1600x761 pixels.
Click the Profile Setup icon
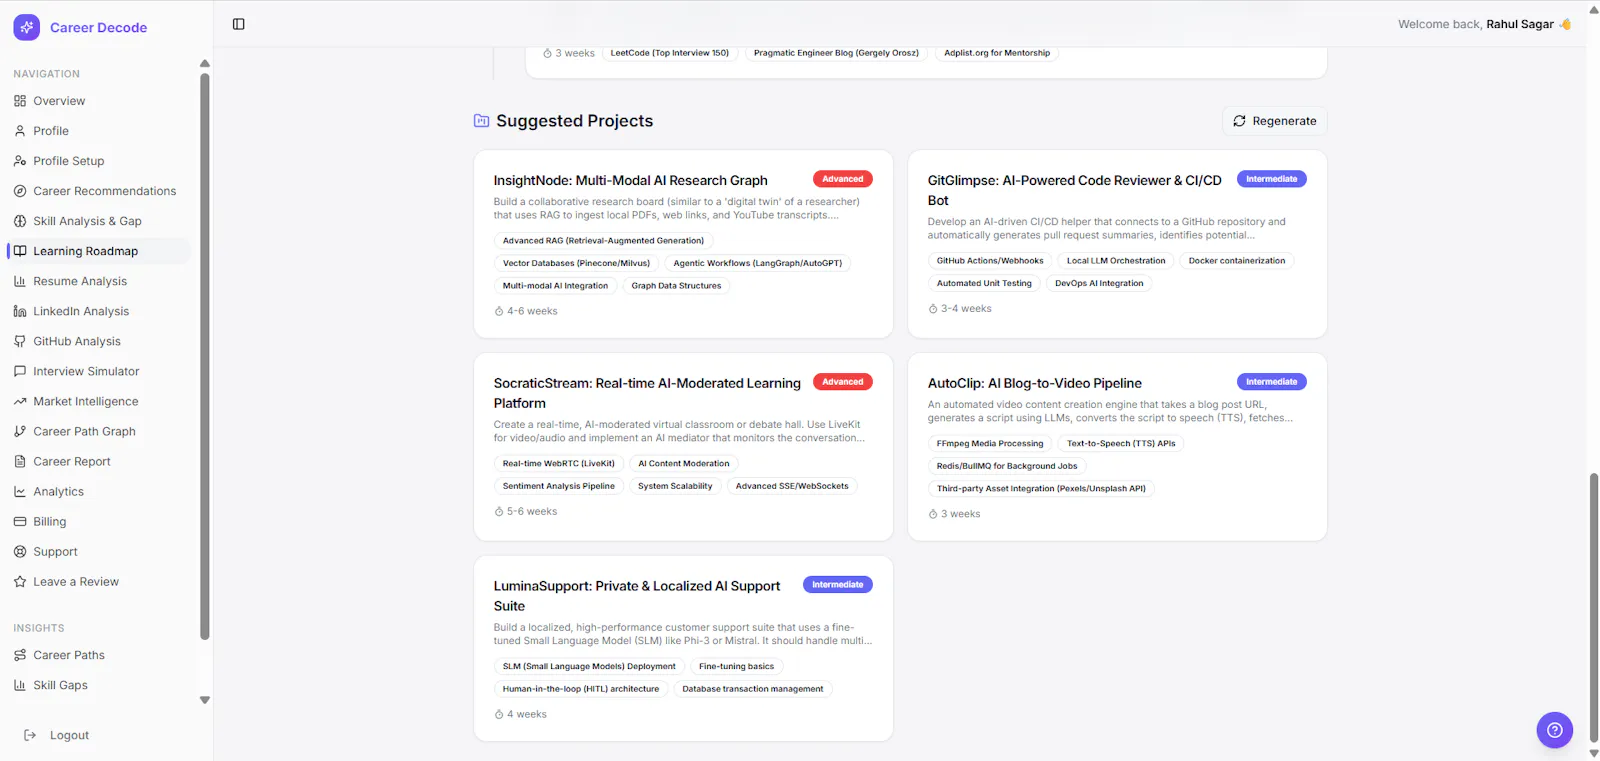(20, 161)
